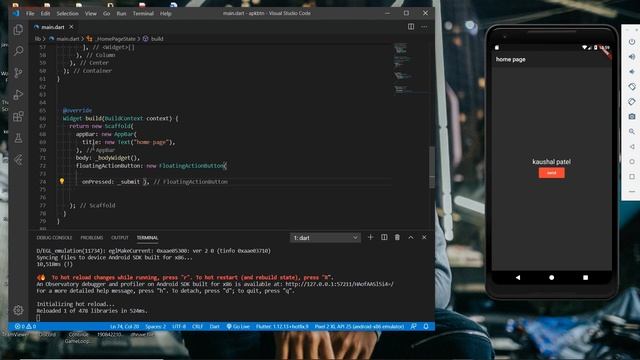Viewport: 640px width, 360px height.
Task: Open editor More Actions menu
Action: click(424, 27)
